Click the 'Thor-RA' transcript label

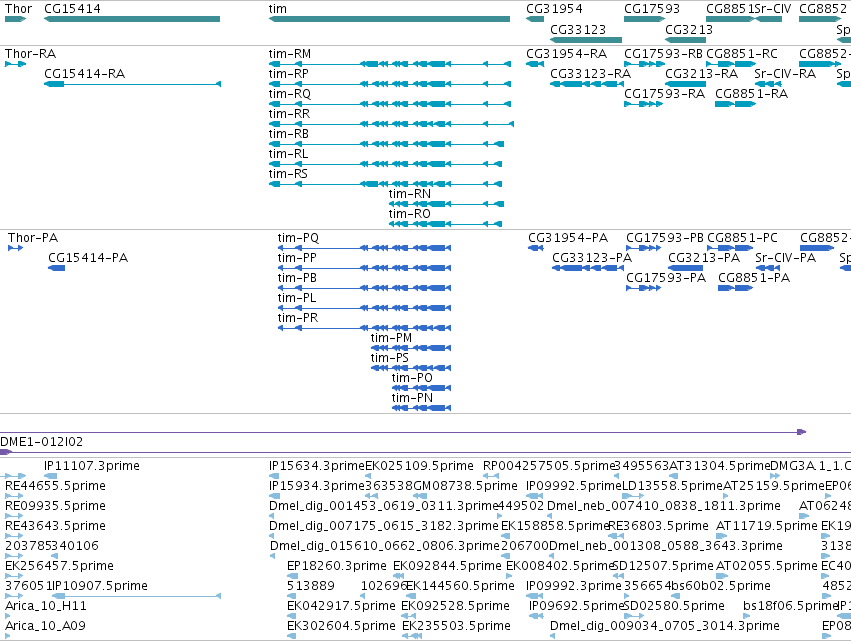point(30,54)
